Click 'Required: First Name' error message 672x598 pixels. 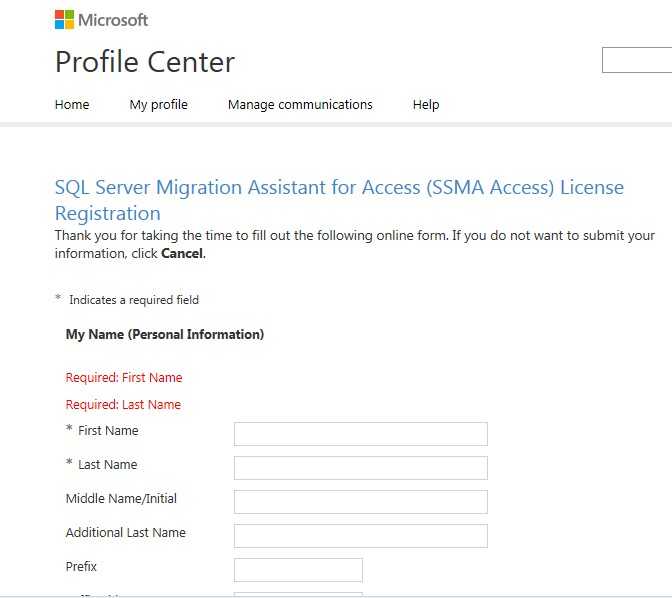point(124,378)
